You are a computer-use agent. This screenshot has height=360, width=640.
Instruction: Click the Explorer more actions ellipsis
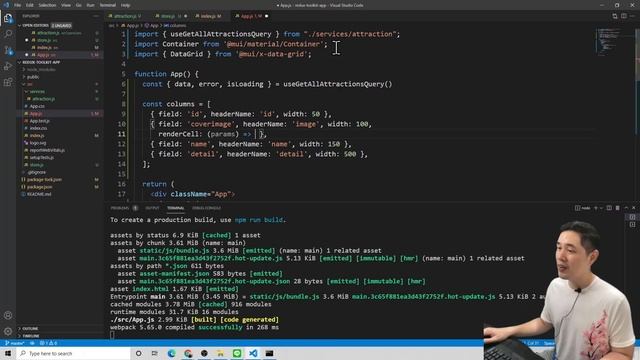pyautogui.click(x=96, y=16)
